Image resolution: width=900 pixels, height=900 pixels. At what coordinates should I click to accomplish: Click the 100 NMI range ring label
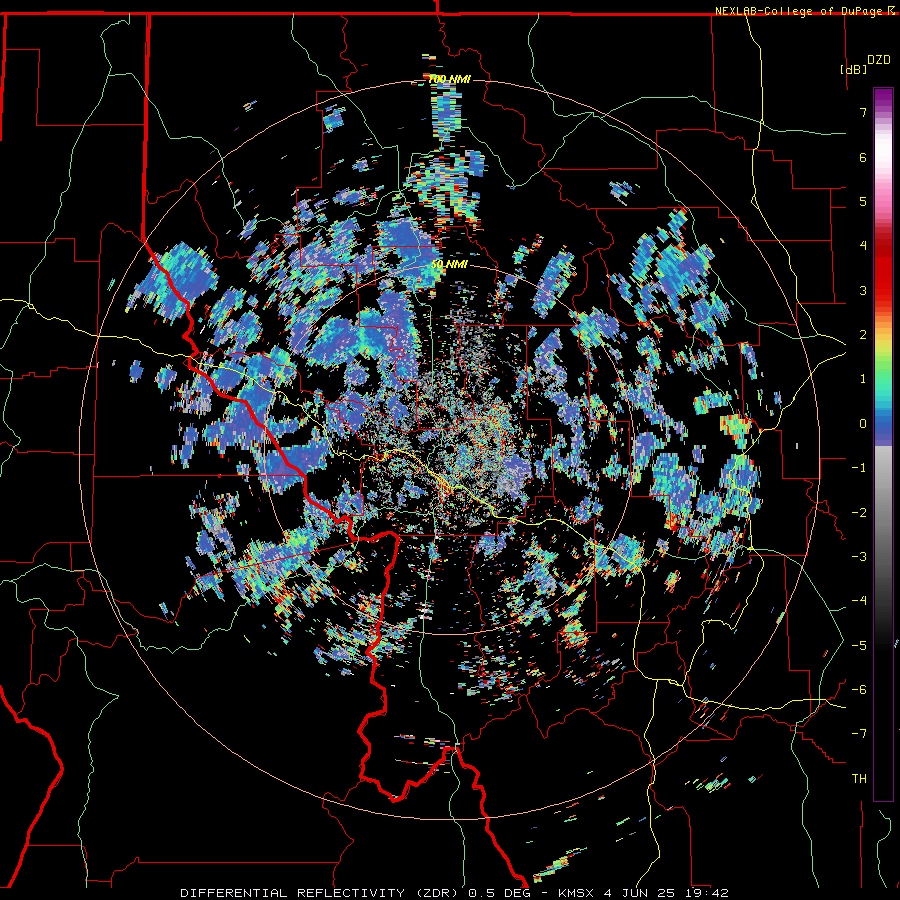coord(449,79)
